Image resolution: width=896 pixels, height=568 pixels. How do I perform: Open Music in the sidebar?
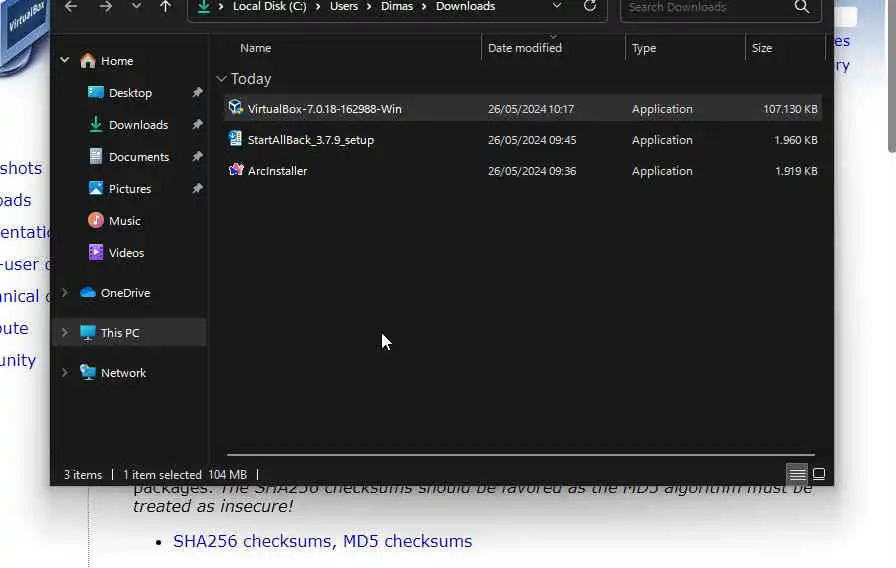click(125, 221)
